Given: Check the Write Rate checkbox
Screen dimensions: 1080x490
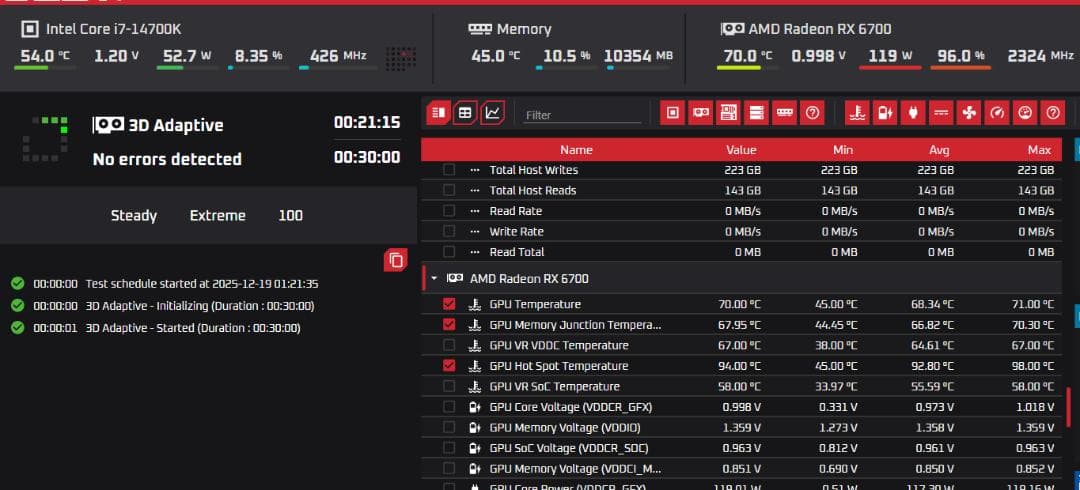Looking at the screenshot, I should (x=449, y=232).
